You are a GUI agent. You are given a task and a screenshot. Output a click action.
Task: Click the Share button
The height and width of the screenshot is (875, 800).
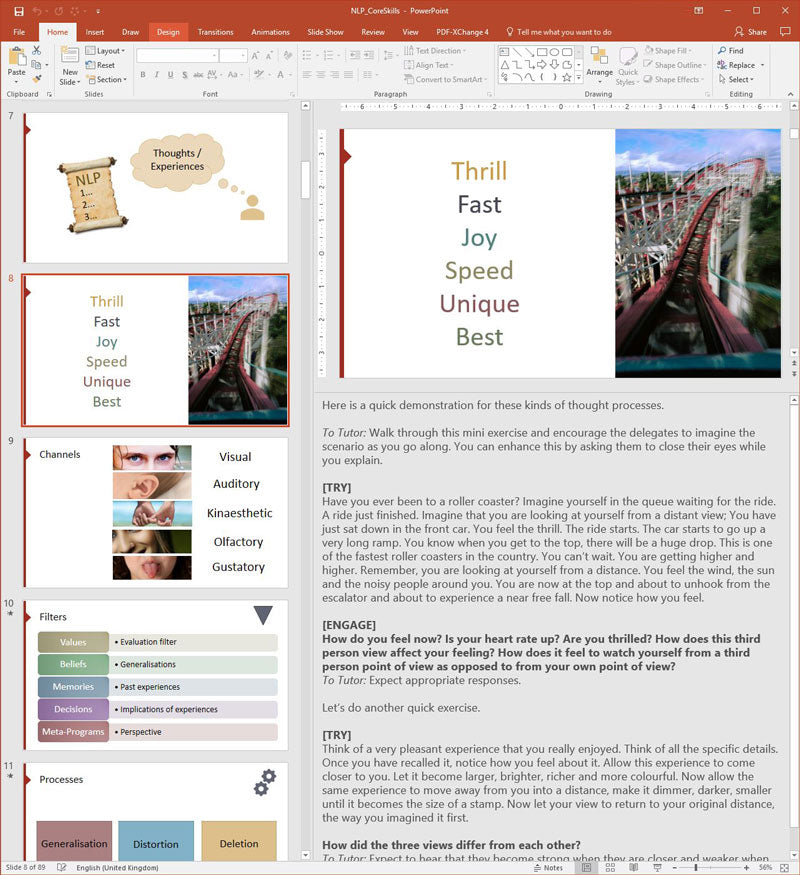tap(750, 32)
